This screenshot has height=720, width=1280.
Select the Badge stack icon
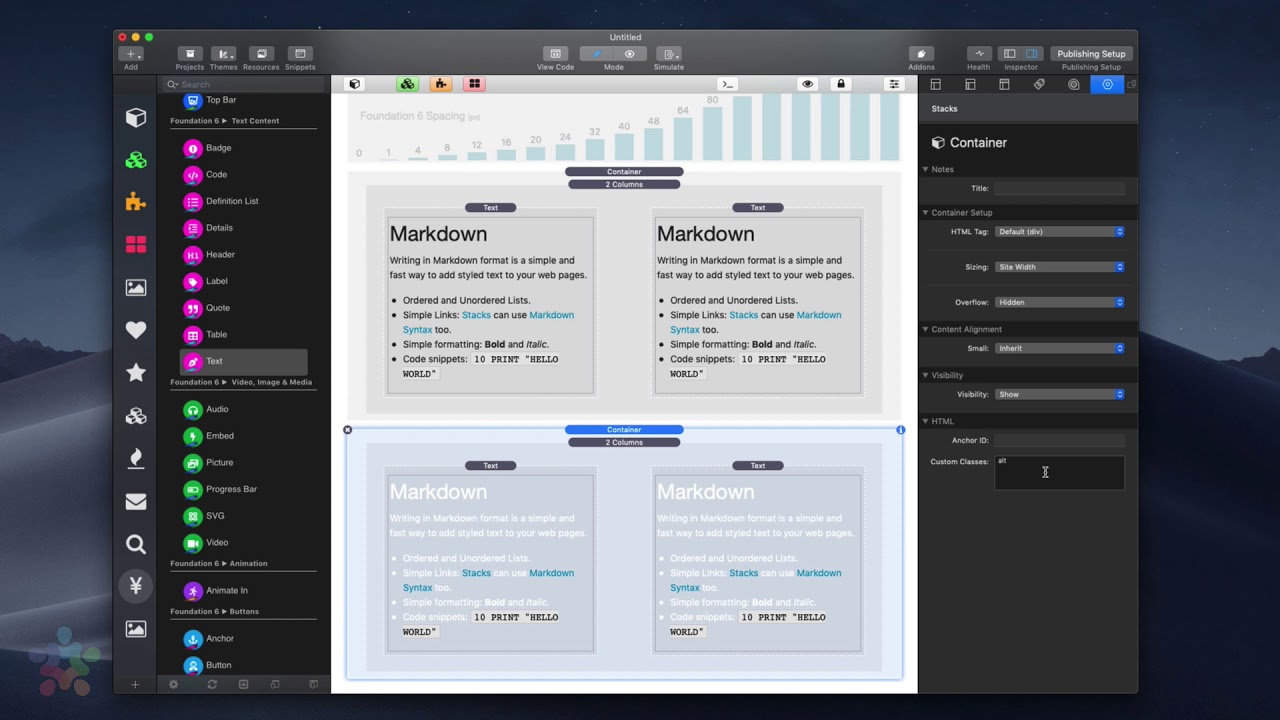(193, 148)
